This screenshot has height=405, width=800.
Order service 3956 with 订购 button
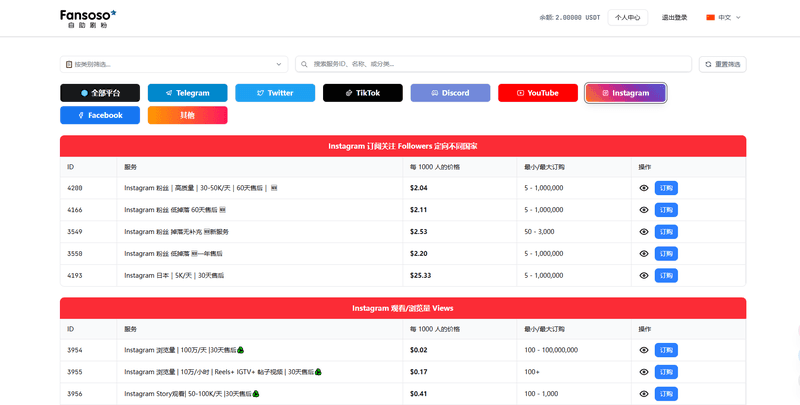click(x=666, y=394)
